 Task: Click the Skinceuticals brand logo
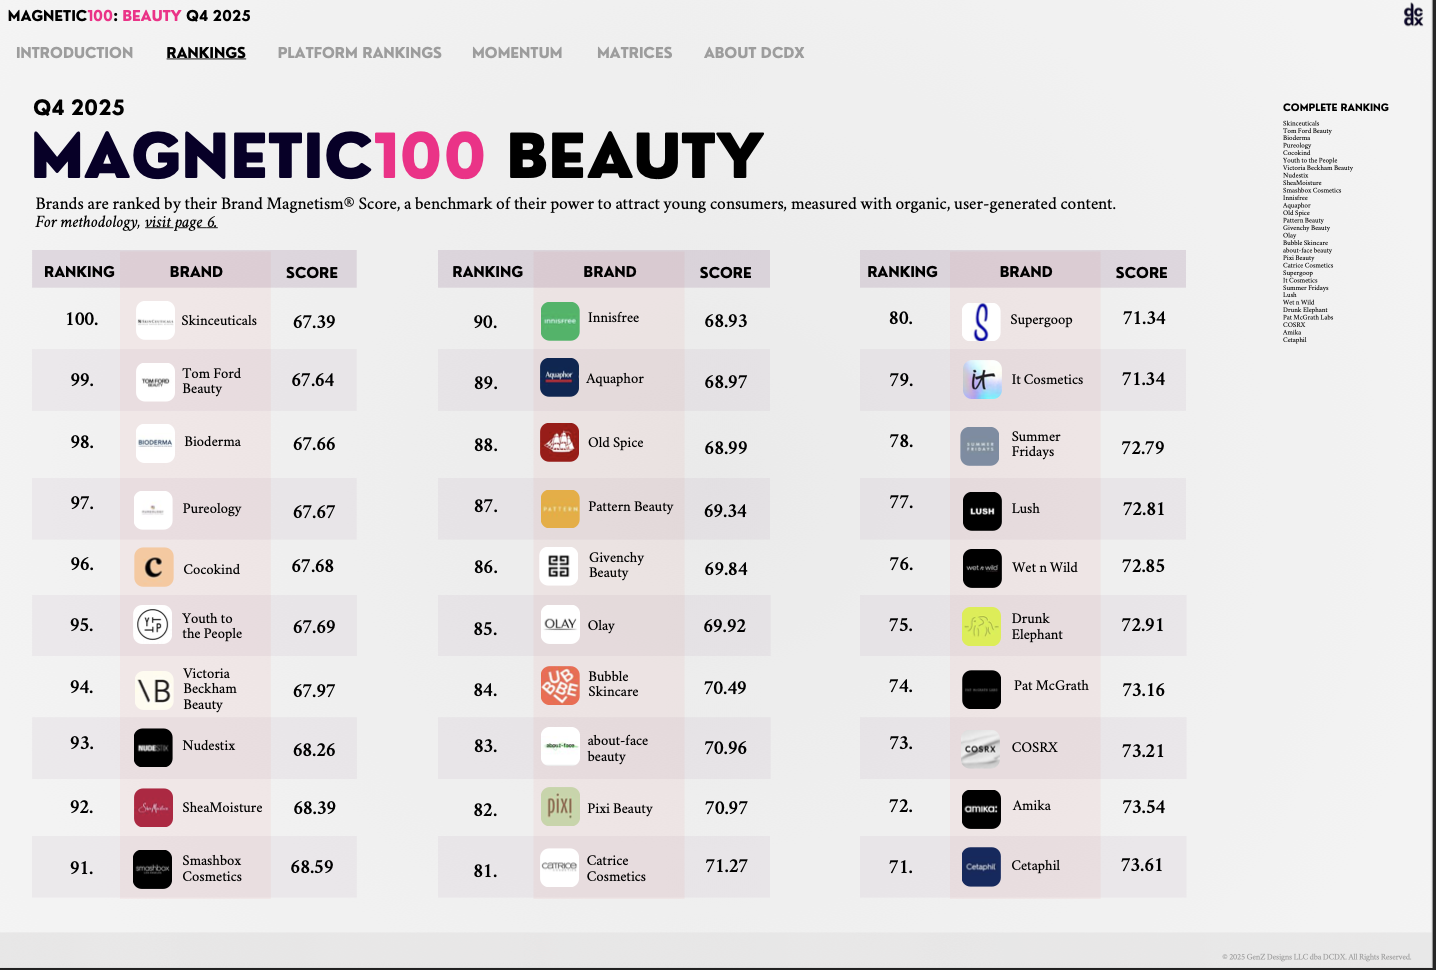[x=155, y=321]
